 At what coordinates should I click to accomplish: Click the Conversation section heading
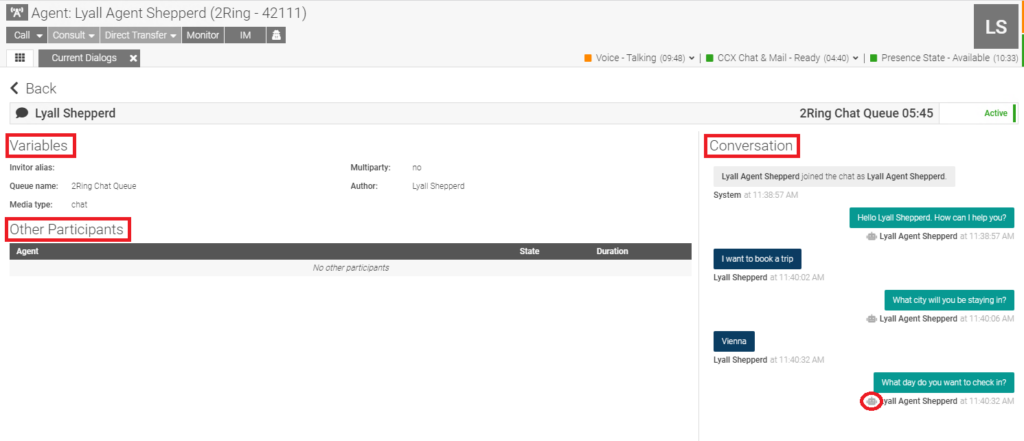click(x=752, y=146)
